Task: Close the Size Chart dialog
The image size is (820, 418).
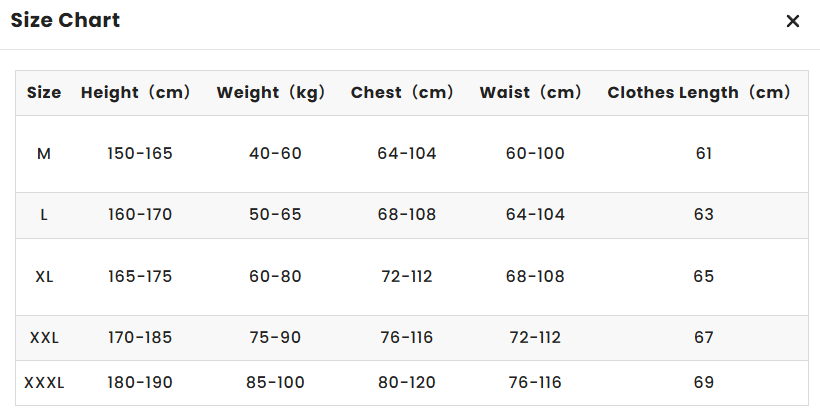Action: tap(793, 21)
